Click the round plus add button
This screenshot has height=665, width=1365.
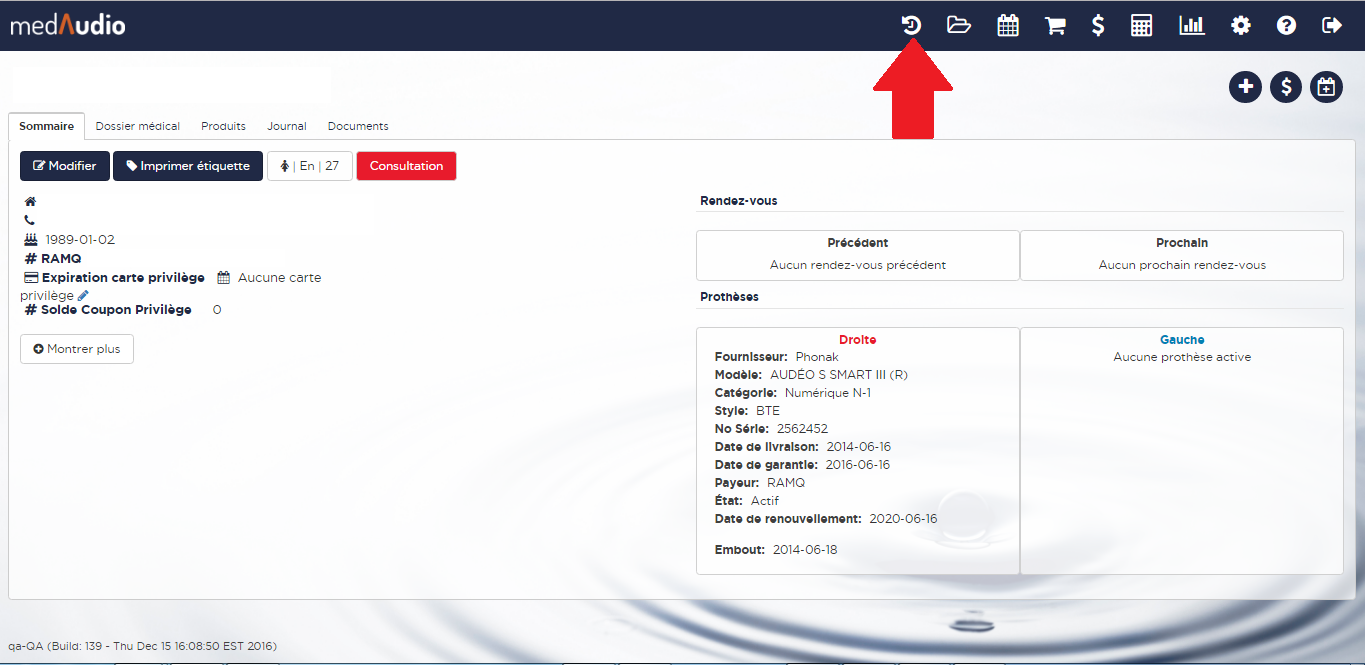(1245, 88)
